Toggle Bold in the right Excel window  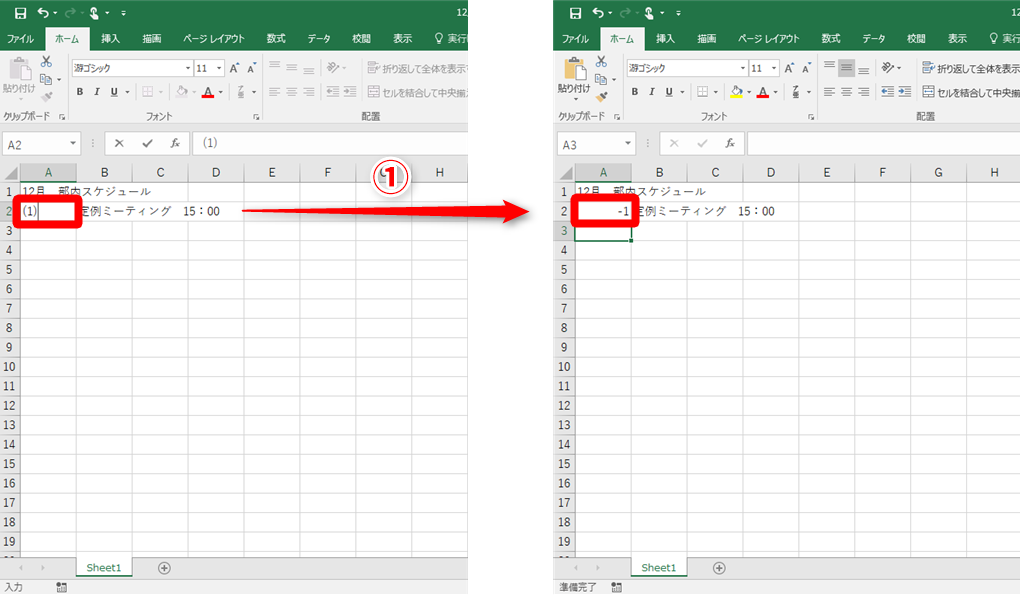click(635, 92)
